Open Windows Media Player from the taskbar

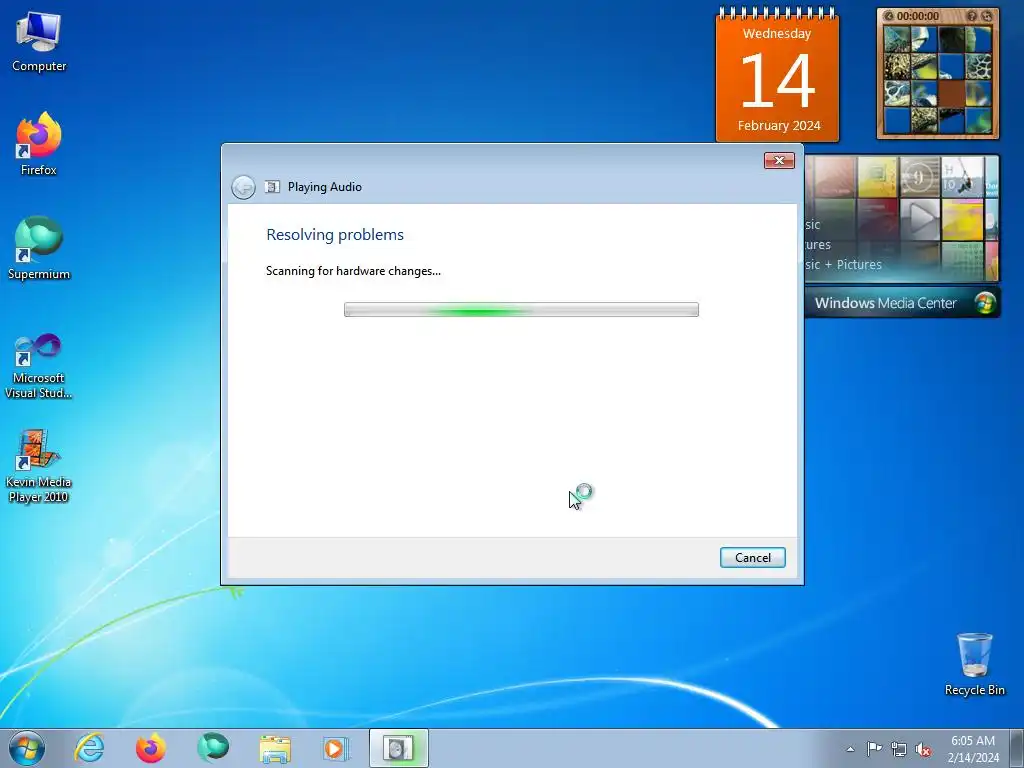click(x=336, y=748)
